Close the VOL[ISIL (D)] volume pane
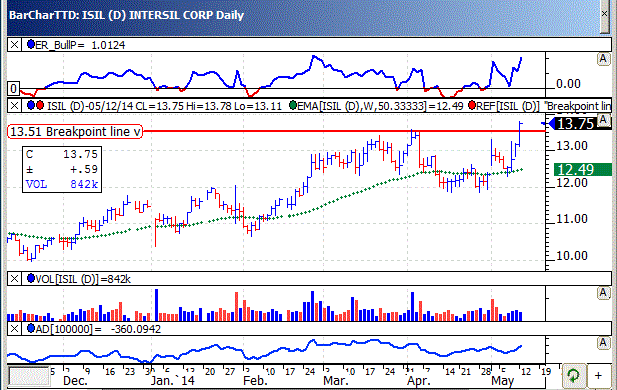 click(15, 279)
